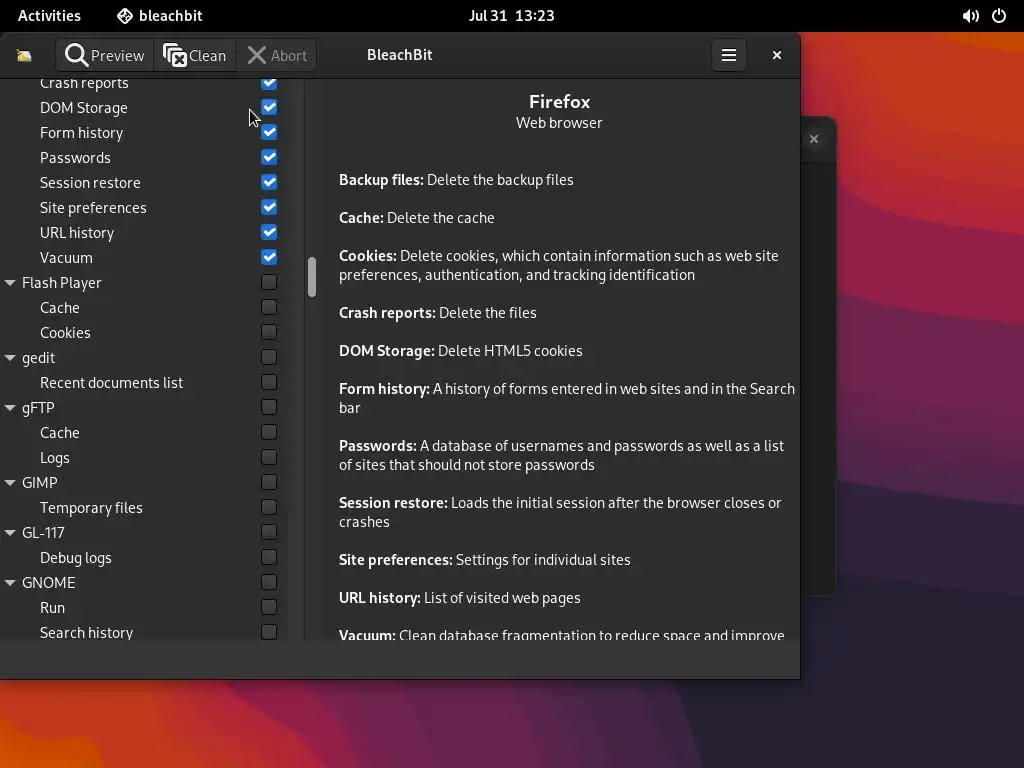Uncheck the Vacuum checkbox

click(x=269, y=257)
